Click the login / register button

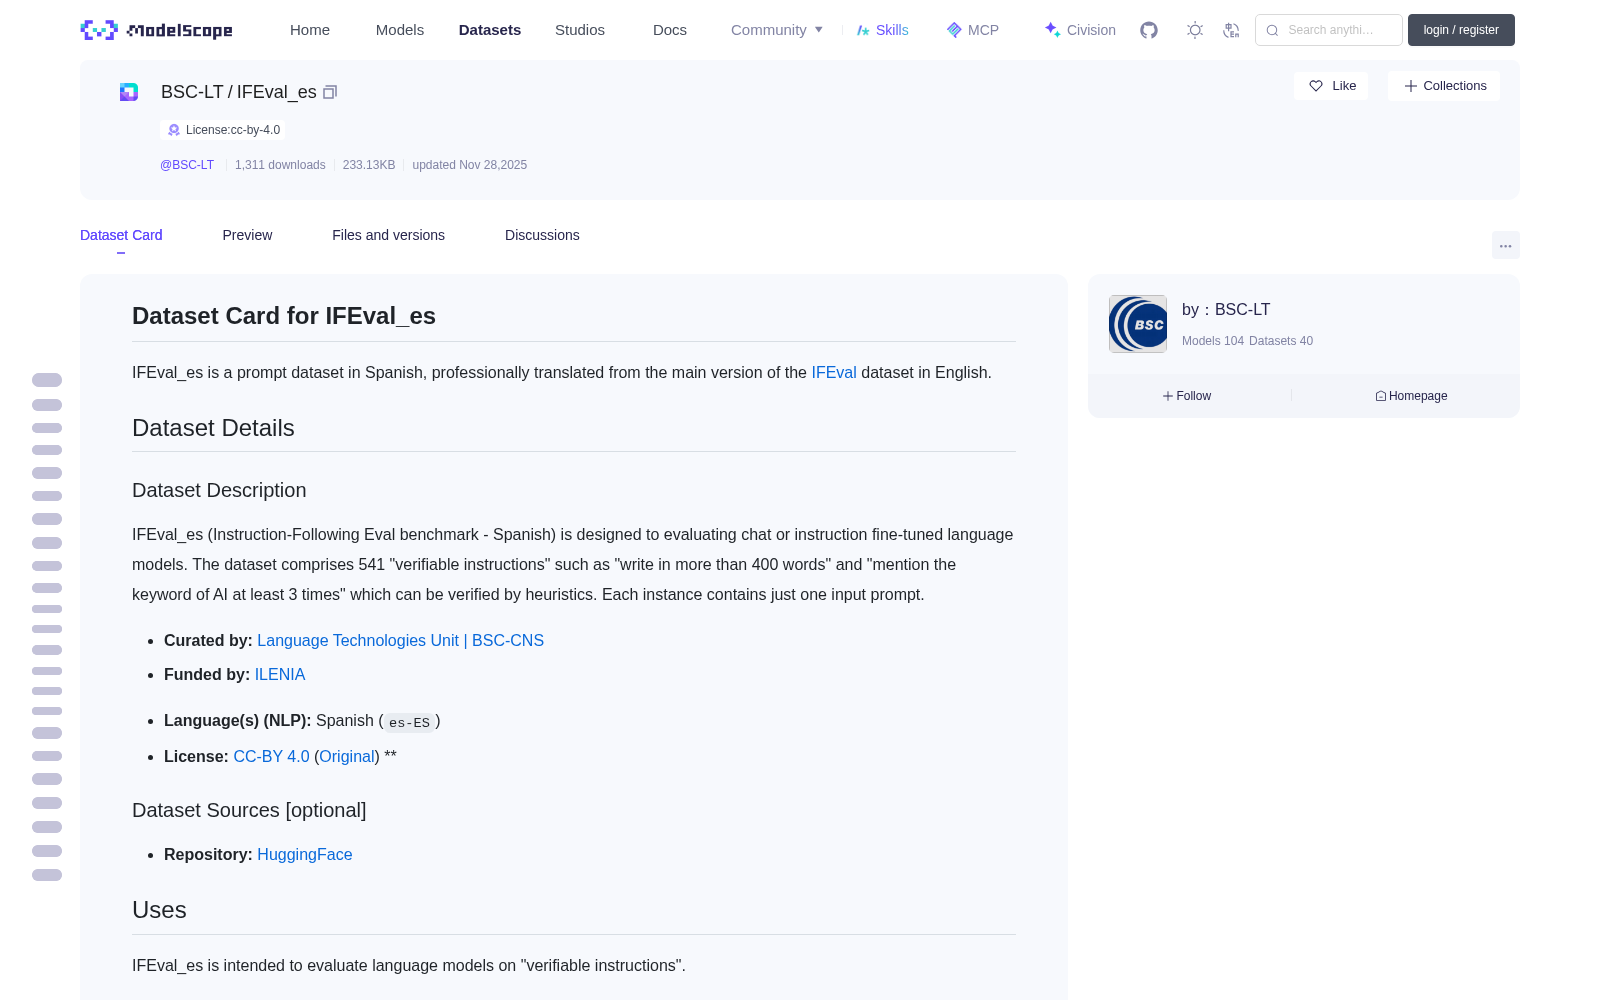[x=1461, y=30]
